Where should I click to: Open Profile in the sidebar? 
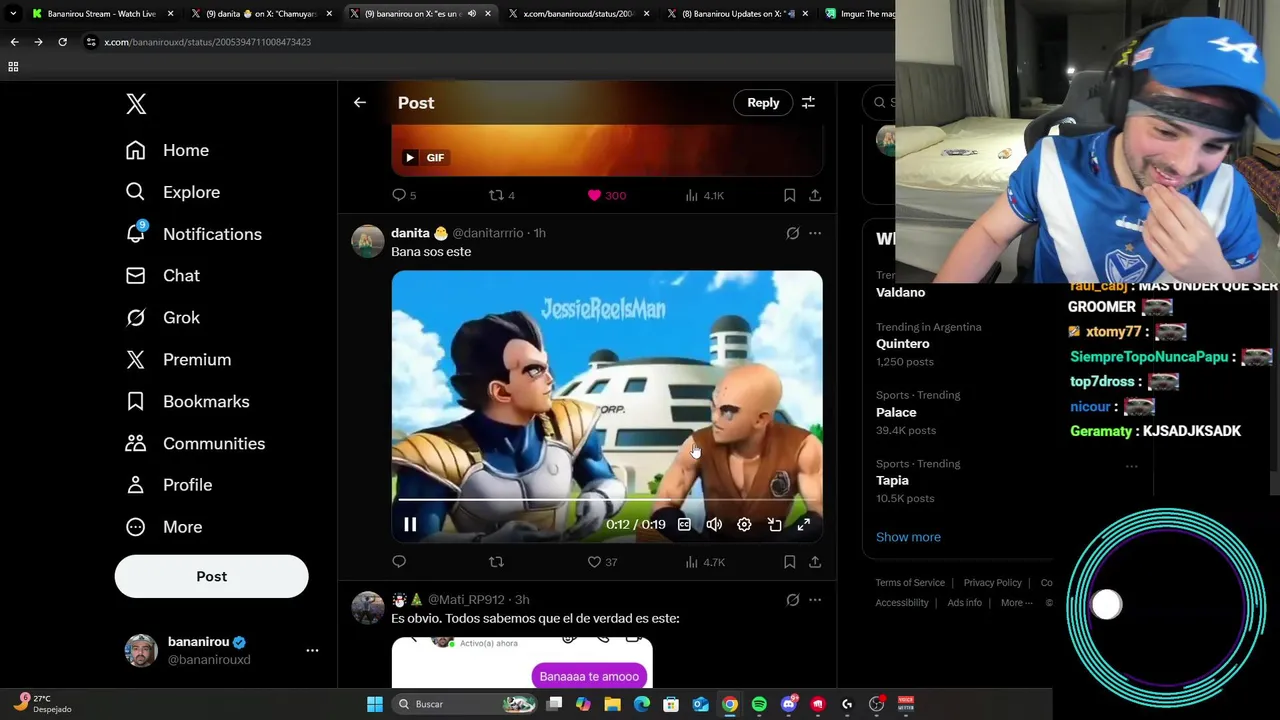(x=168, y=485)
